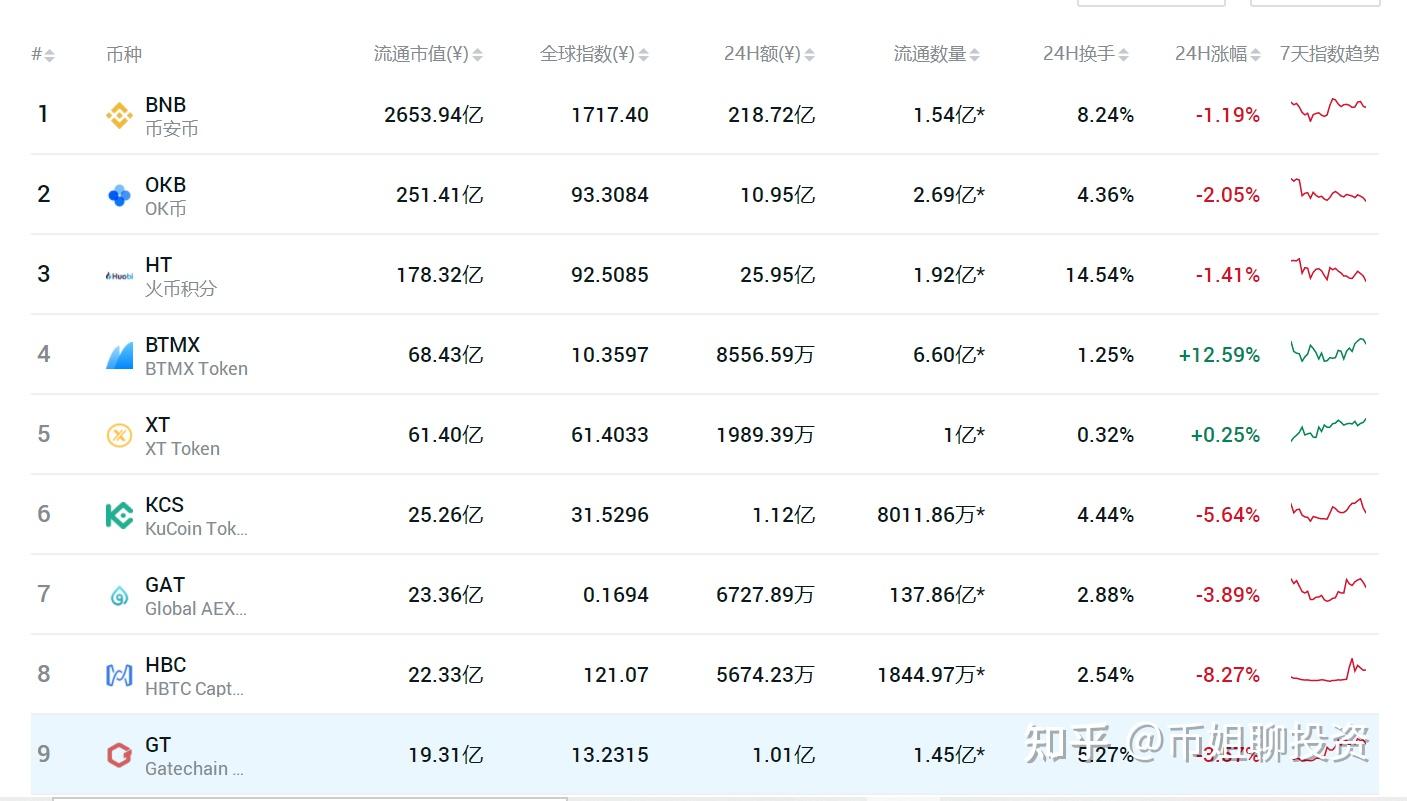Select HBC 24H change -8.27%
This screenshot has height=801, width=1407.
click(x=1227, y=675)
